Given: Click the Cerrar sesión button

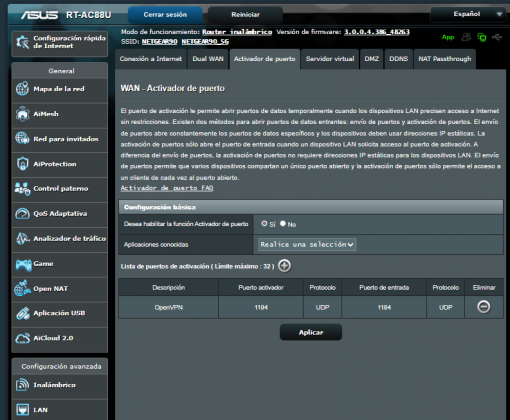Looking at the screenshot, I should (x=165, y=15).
